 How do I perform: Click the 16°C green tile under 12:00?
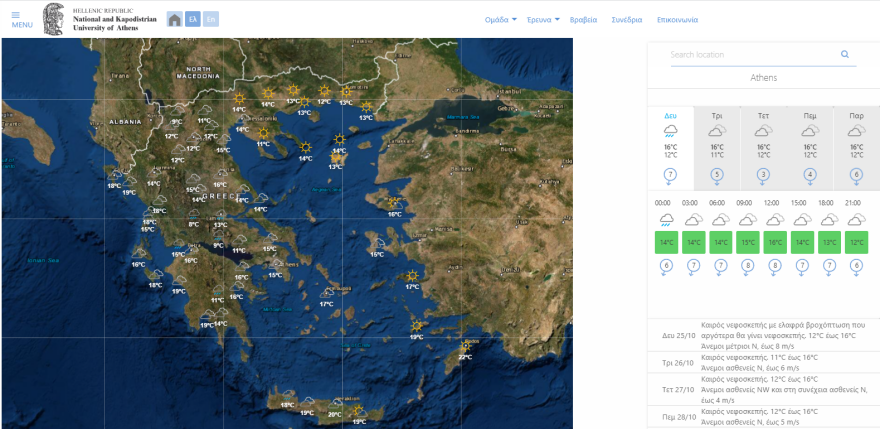point(775,243)
